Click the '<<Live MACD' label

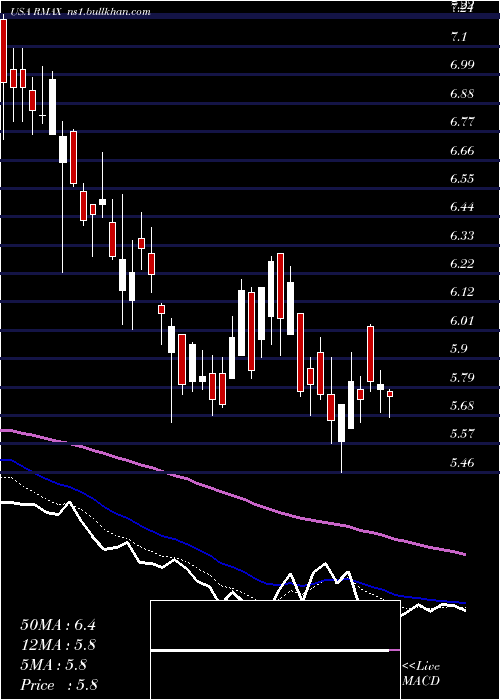click(x=421, y=674)
